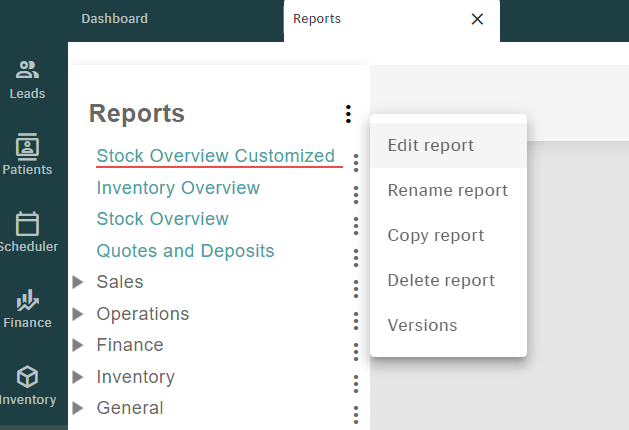Open the Finance chart icon
Screen dimensions: 629x430
[28, 299]
